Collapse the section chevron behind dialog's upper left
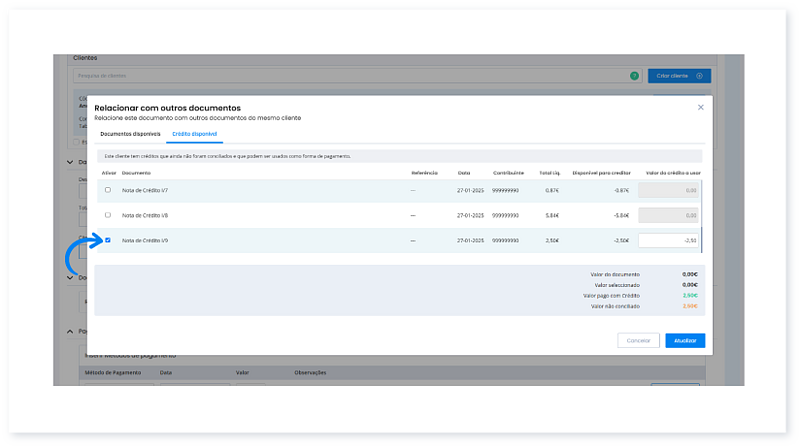This screenshot has height=447, width=800. pos(69,161)
